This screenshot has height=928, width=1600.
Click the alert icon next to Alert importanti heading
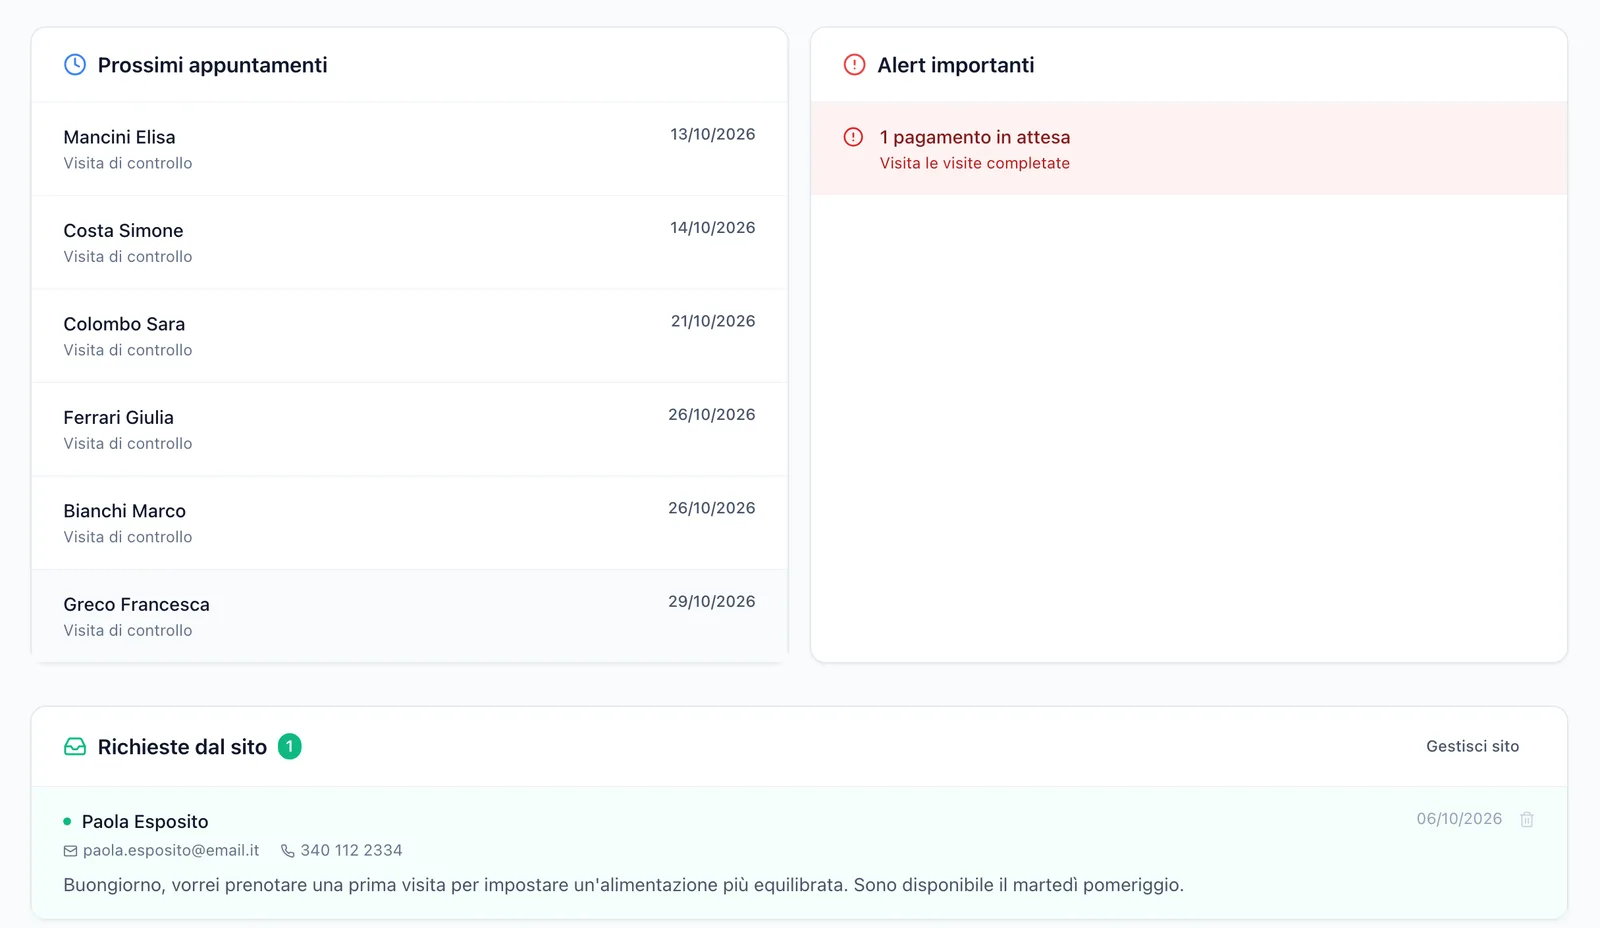(854, 65)
